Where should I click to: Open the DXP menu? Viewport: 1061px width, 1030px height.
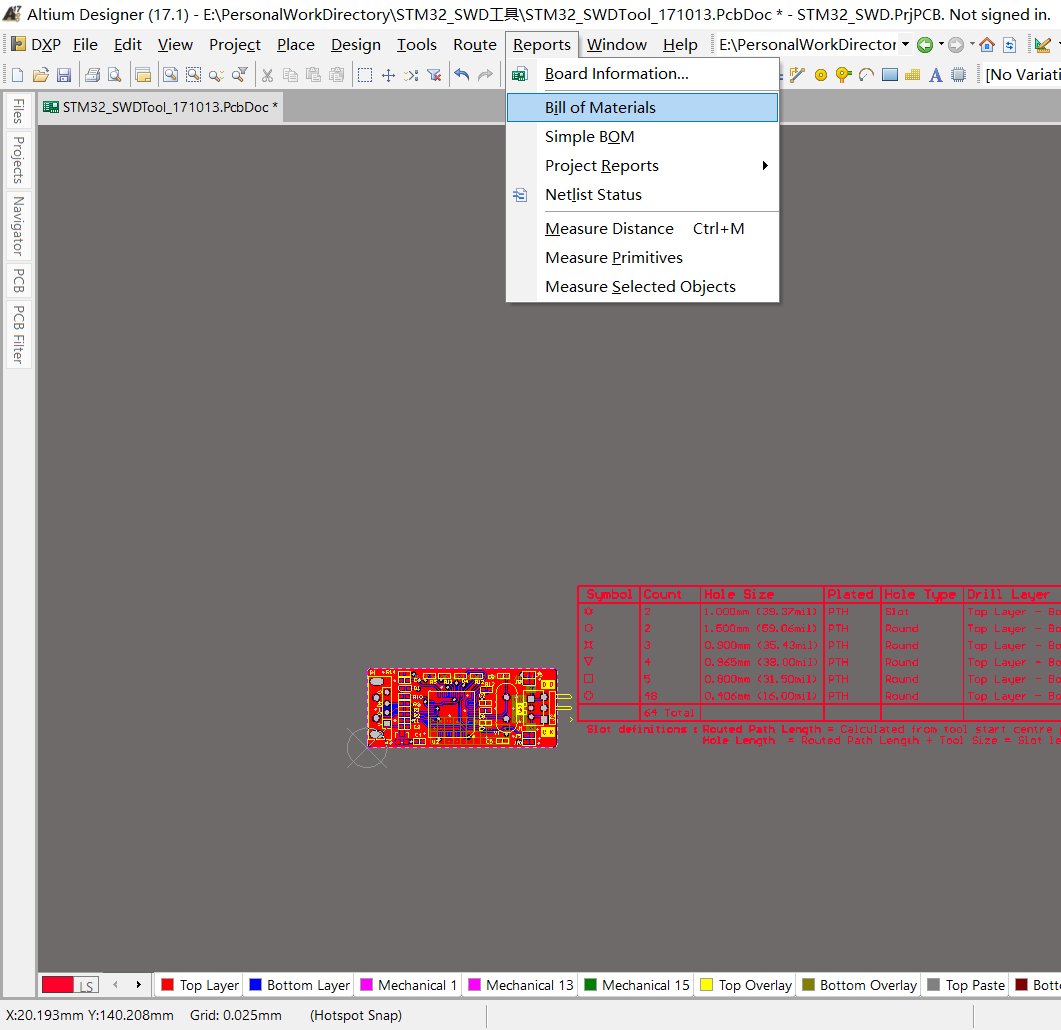(37, 45)
